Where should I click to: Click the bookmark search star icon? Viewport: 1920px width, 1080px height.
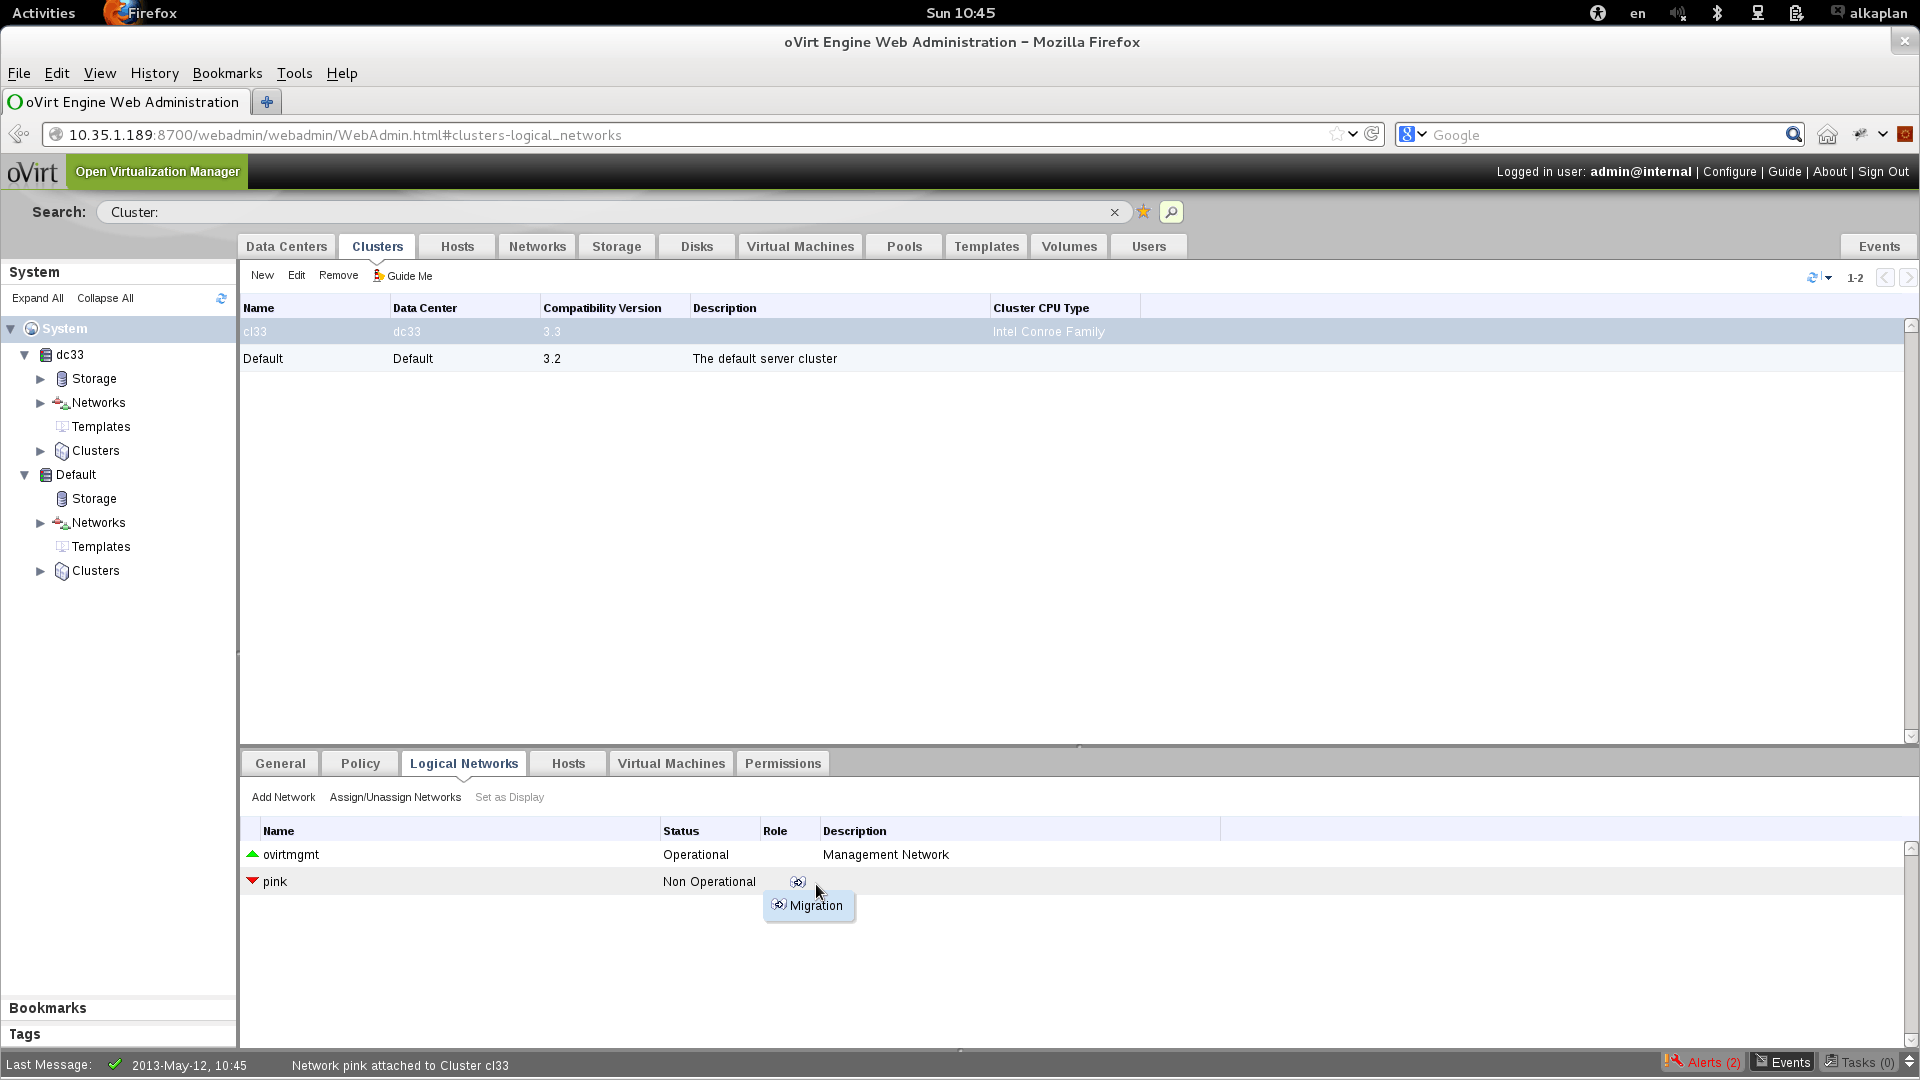pyautogui.click(x=1143, y=212)
